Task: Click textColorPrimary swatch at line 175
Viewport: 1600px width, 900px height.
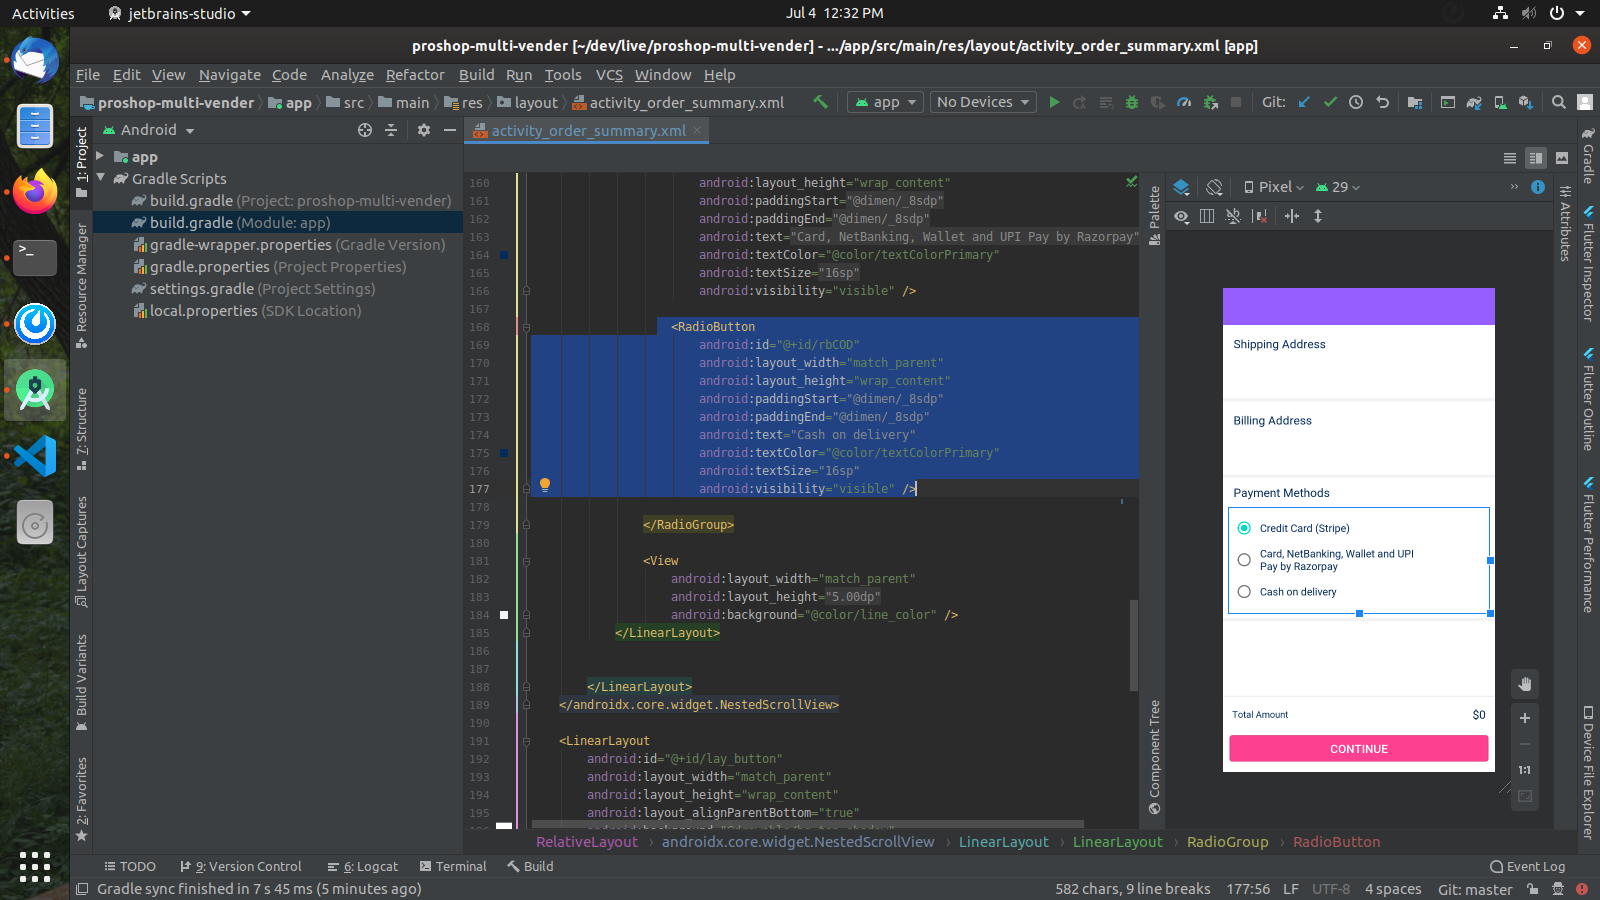Action: coord(504,453)
